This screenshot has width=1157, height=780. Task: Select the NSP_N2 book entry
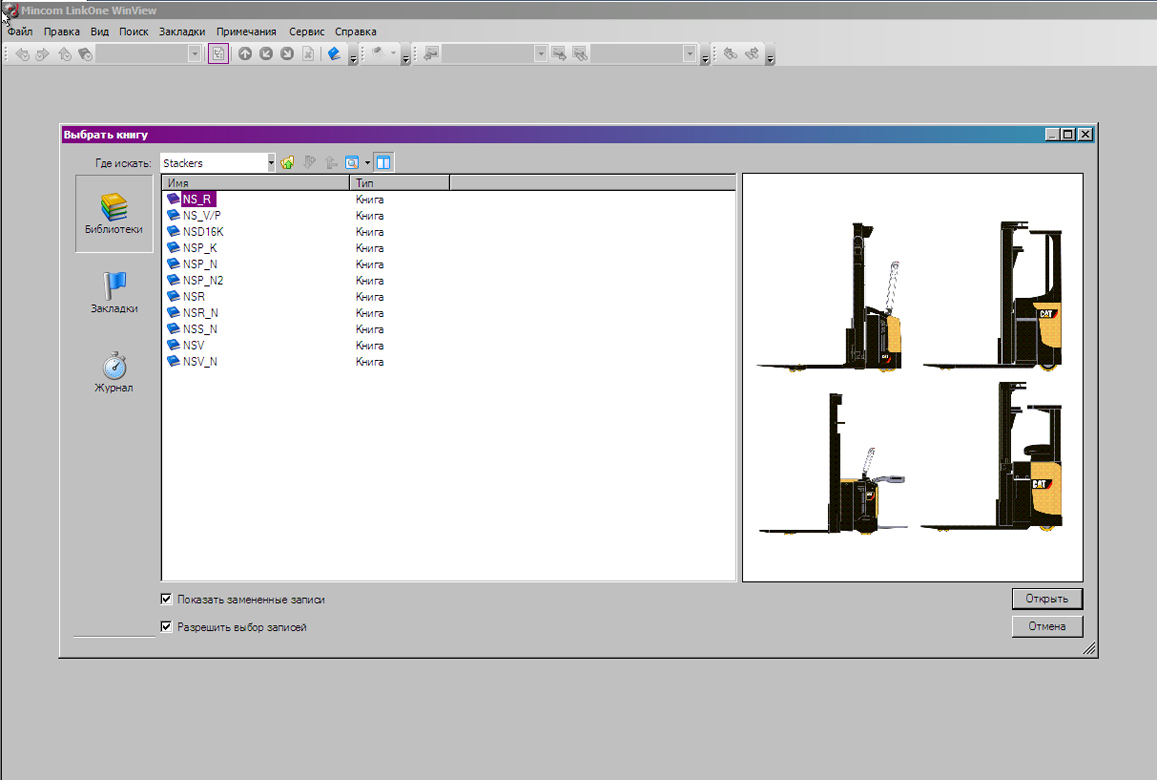point(203,281)
